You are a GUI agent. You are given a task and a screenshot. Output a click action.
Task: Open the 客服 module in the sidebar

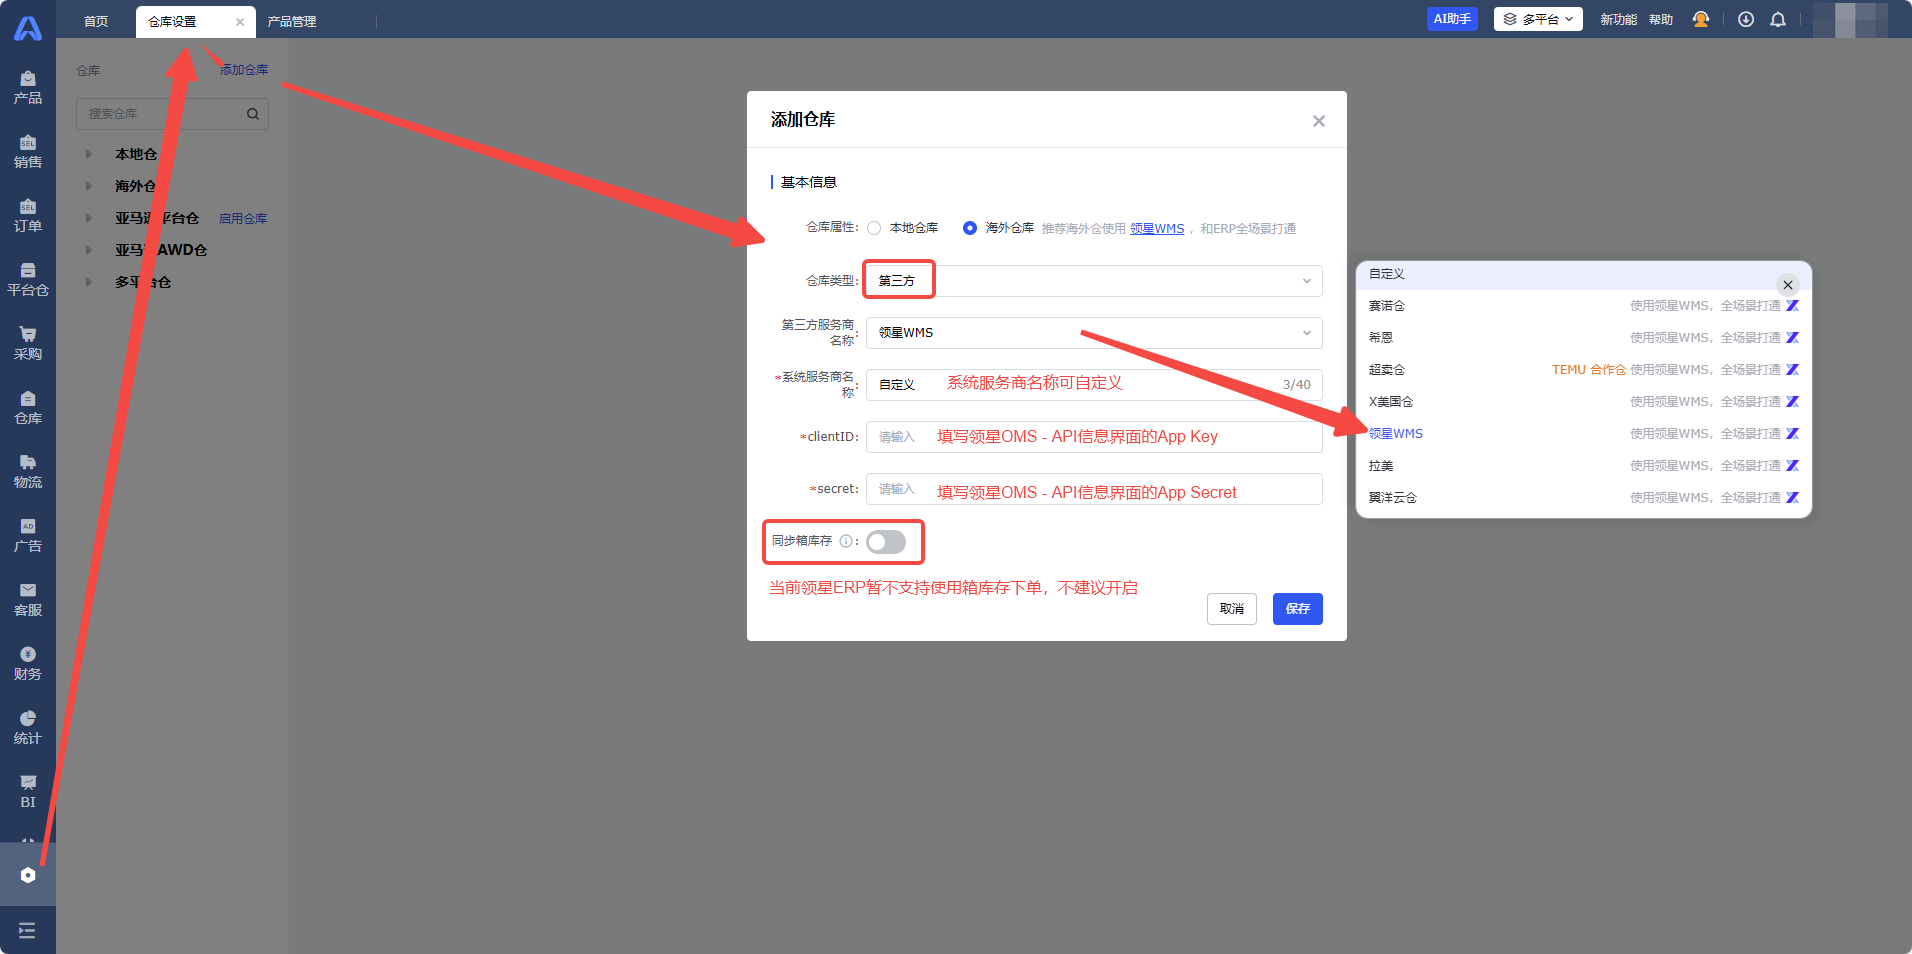[x=28, y=600]
